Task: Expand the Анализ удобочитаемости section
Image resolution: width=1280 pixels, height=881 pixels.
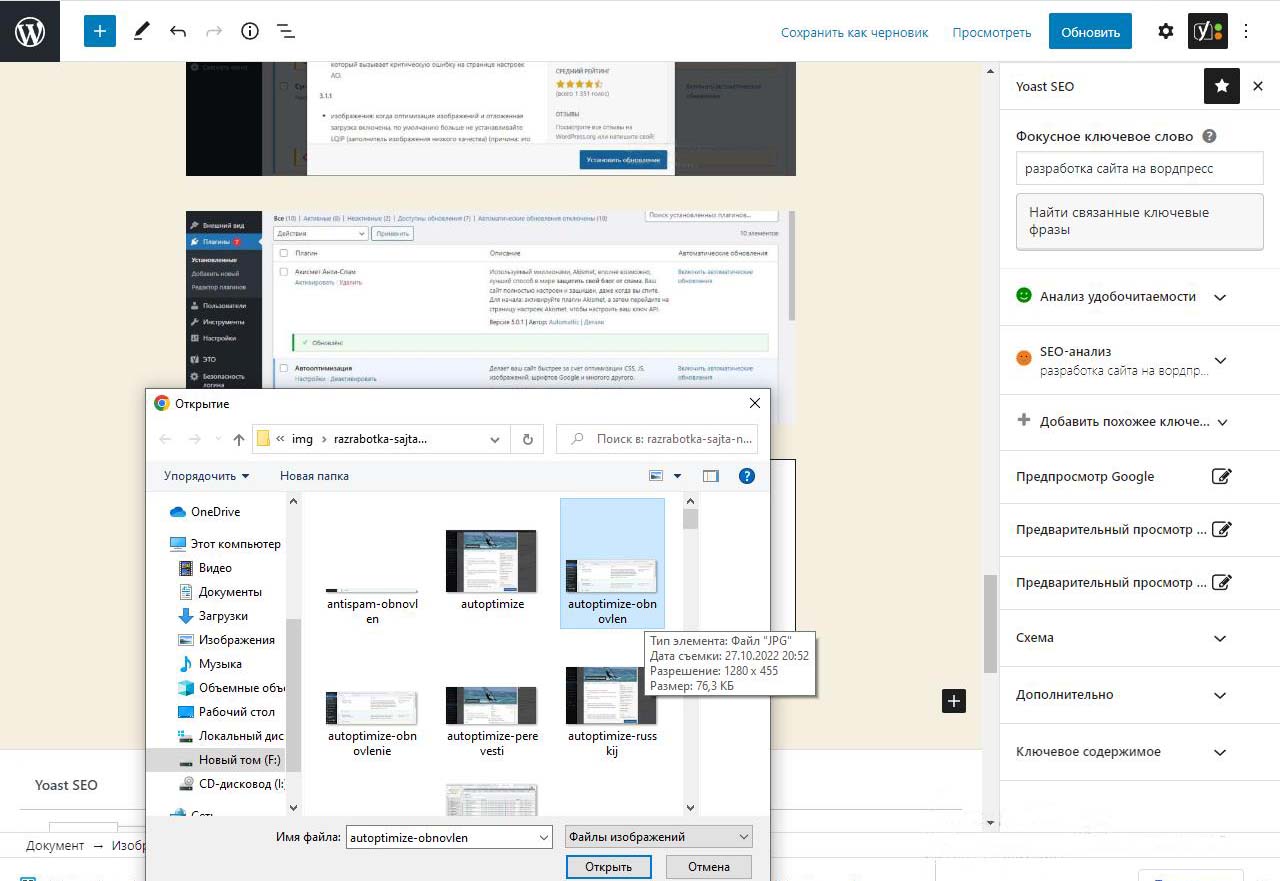Action: point(1220,297)
